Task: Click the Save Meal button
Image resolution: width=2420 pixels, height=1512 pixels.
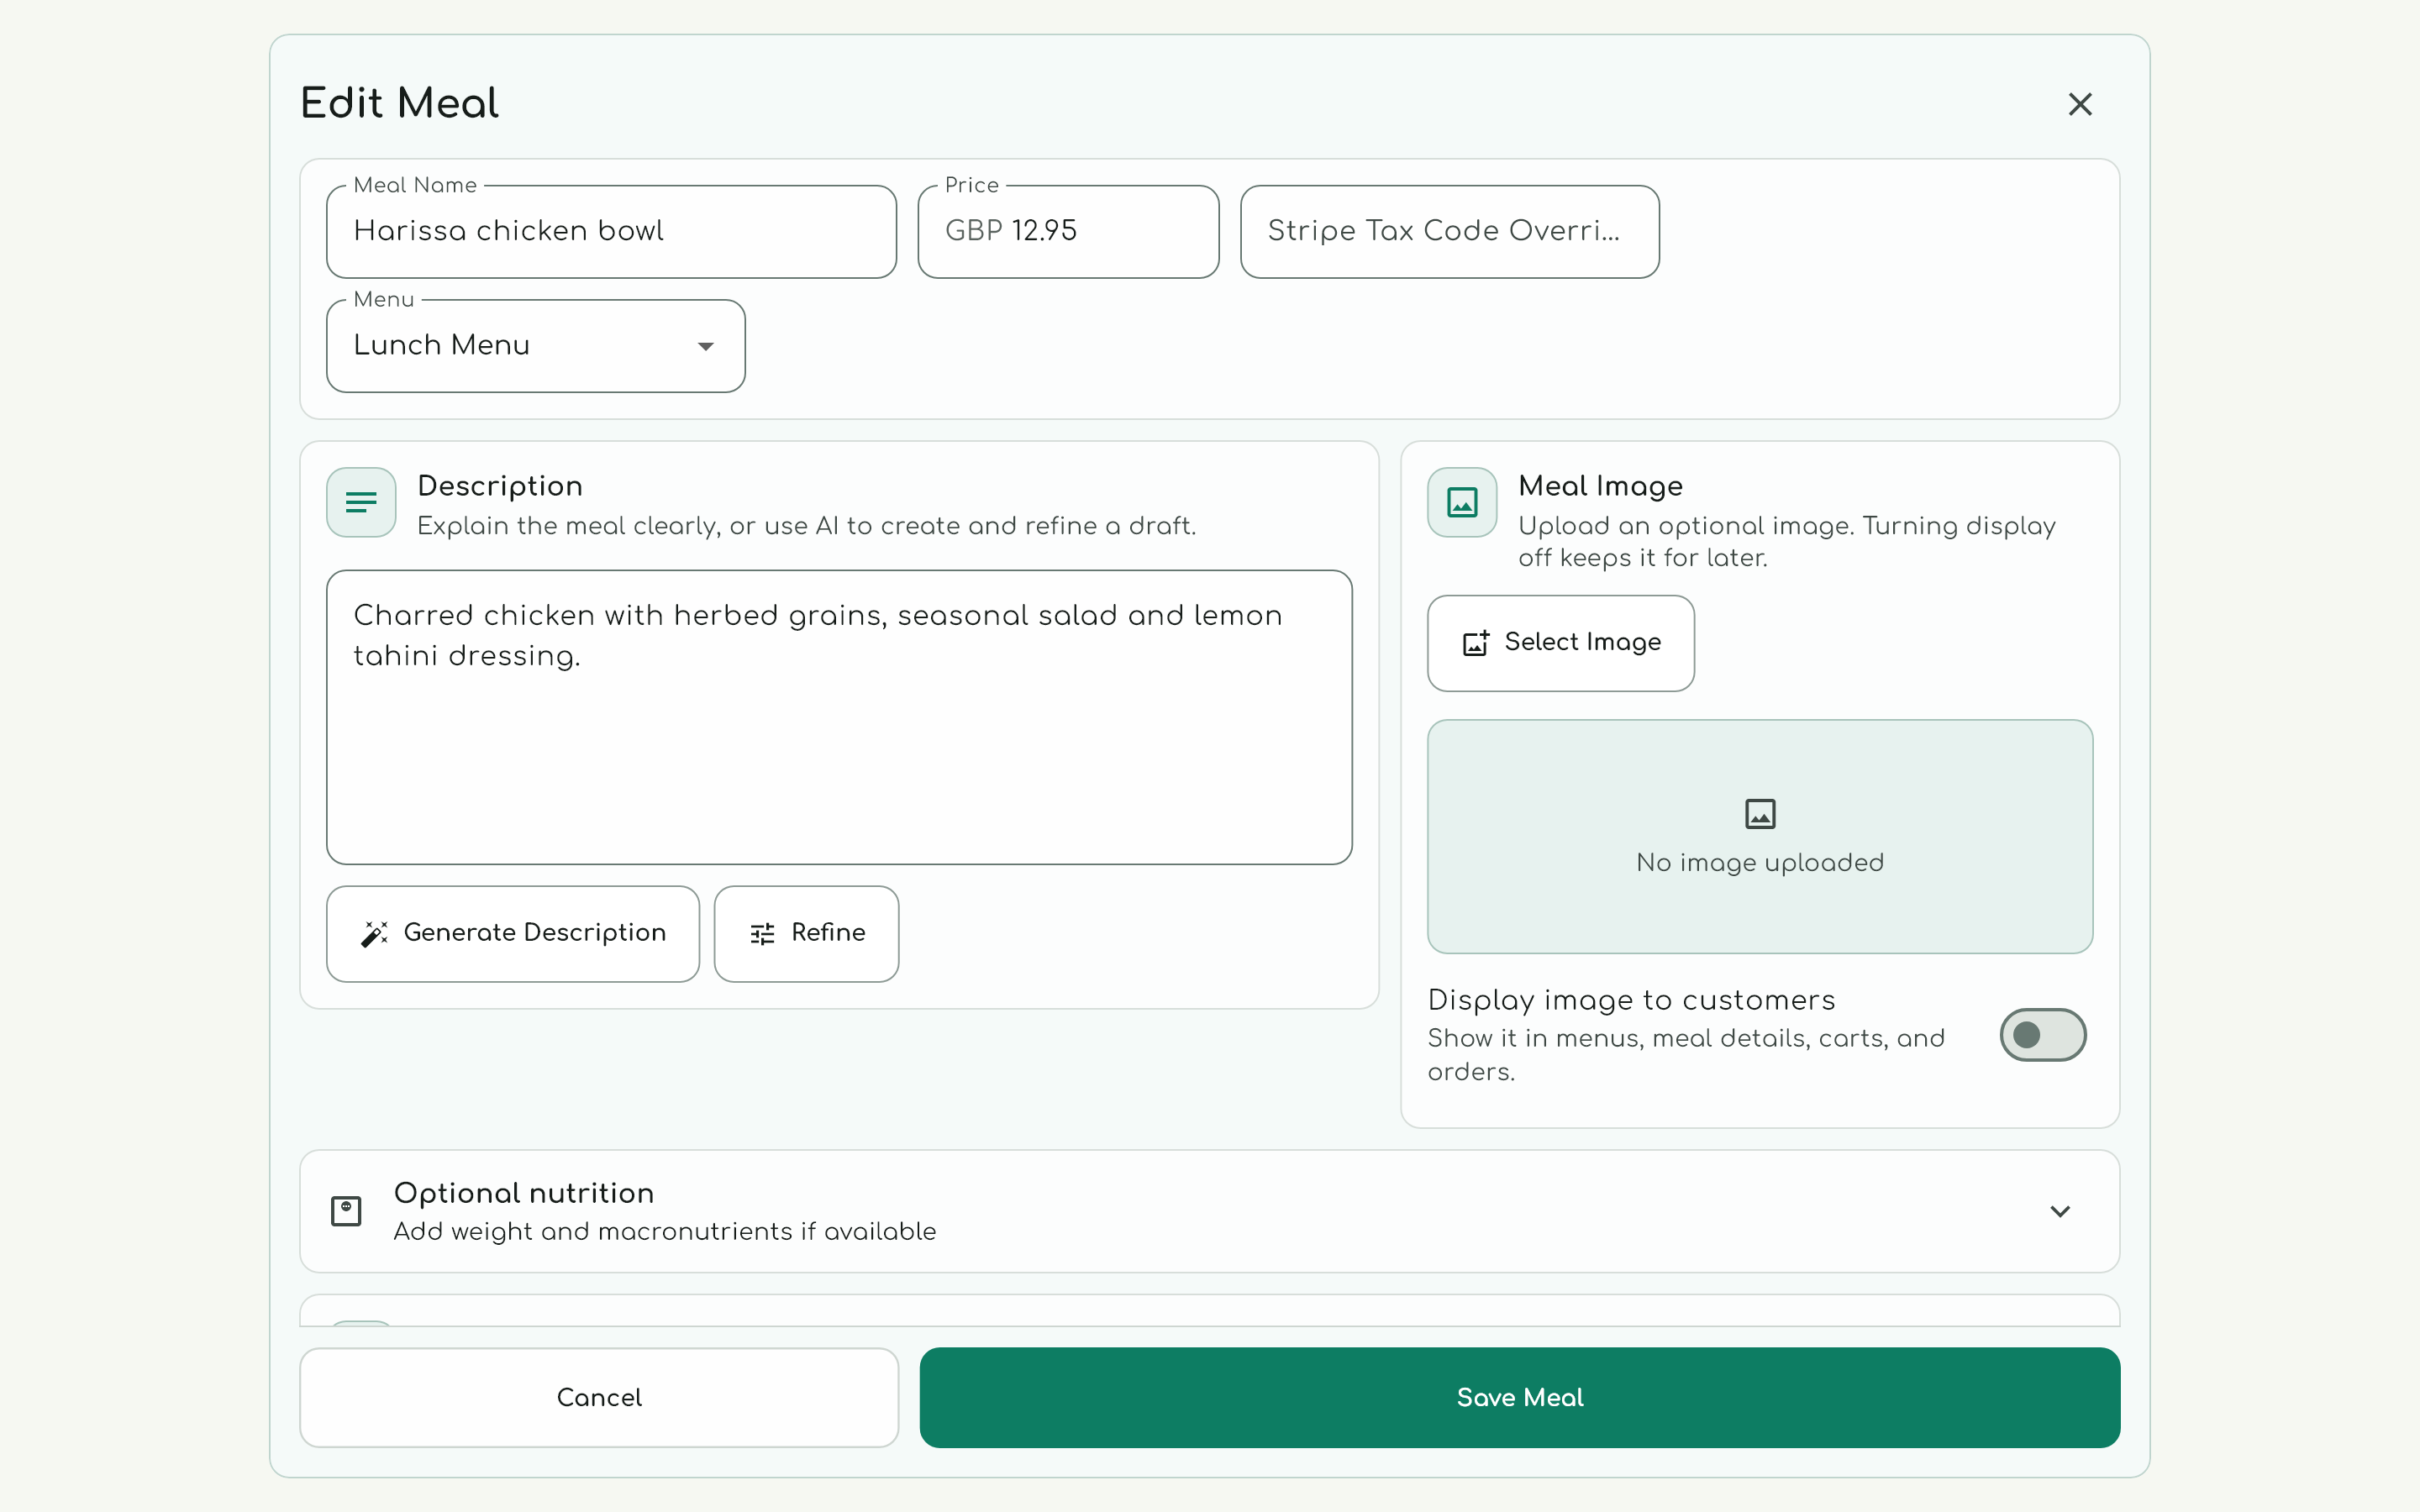Action: coord(1520,1397)
